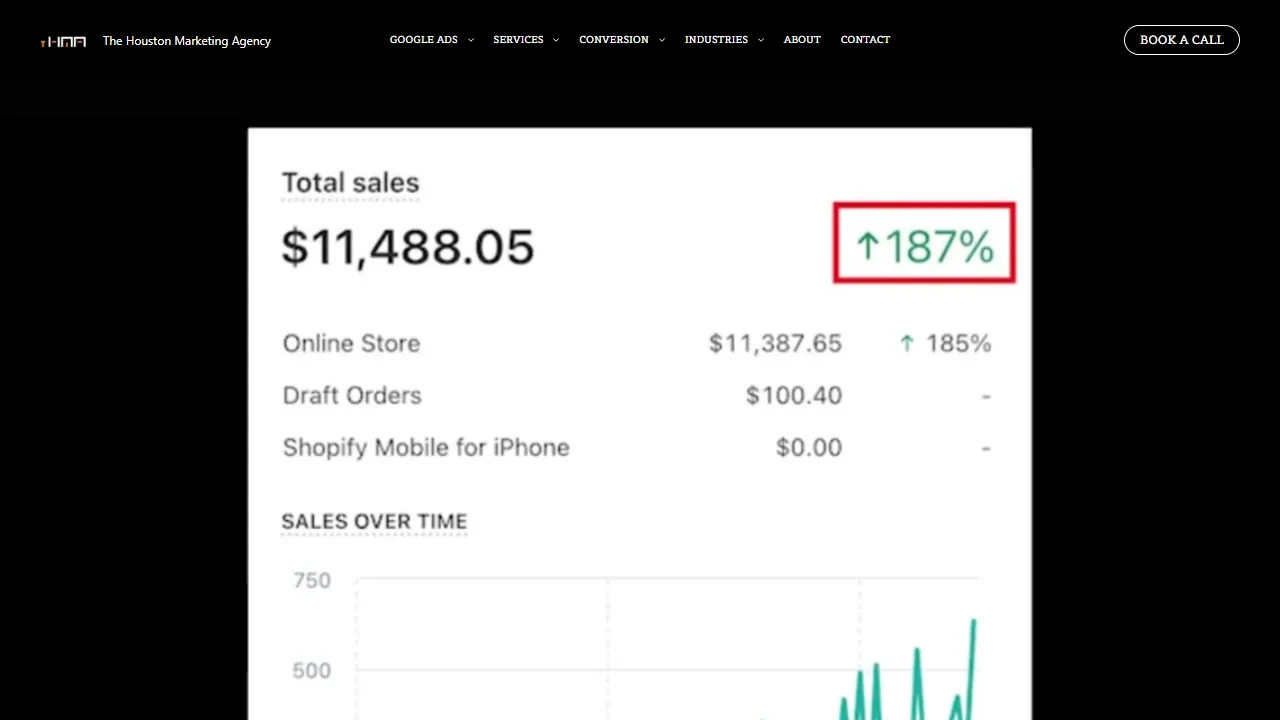Screen dimensions: 1280x720
Task: Click the Shopify Mobile for iPhone entry
Action: pos(426,447)
